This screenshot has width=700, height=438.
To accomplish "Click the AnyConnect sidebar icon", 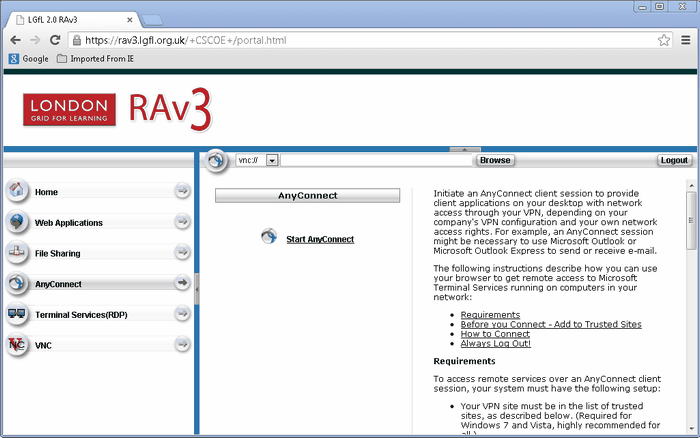I will (x=17, y=283).
